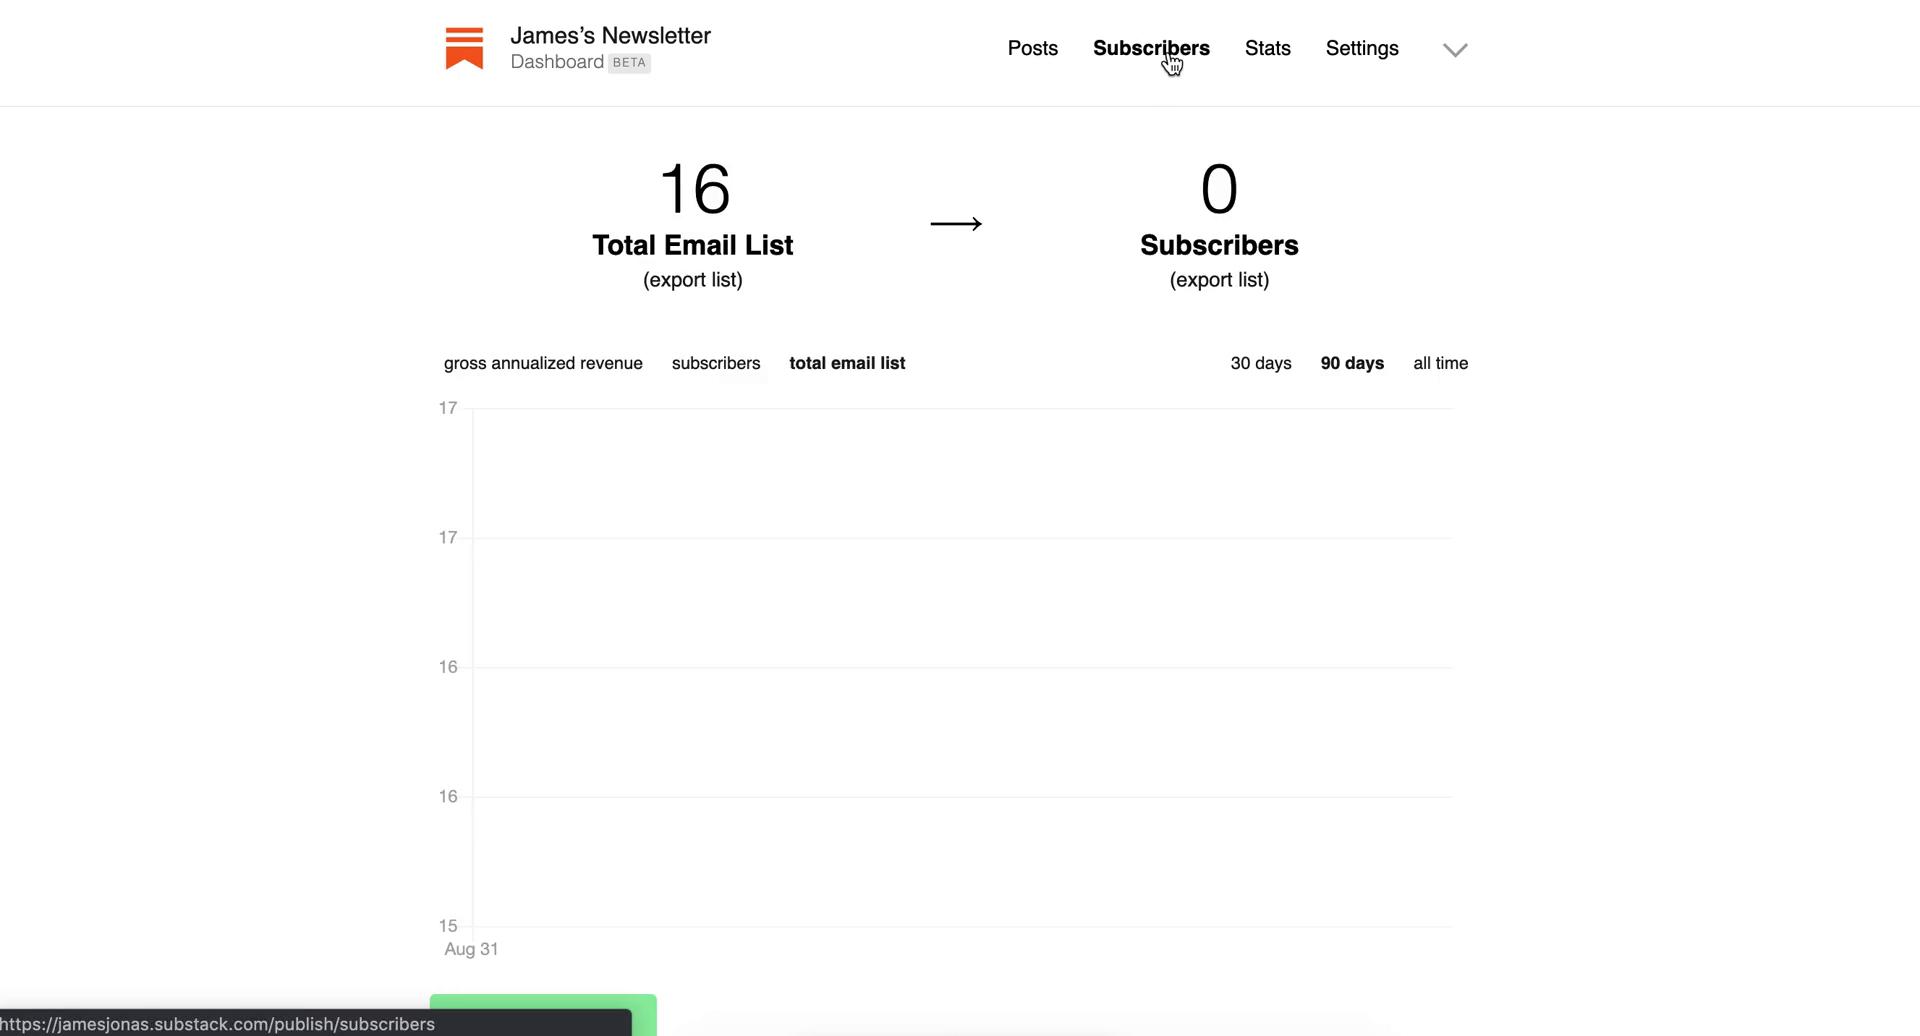Screen dimensions: 1920x1036
Task: Click the 15 y-axis label
Action: [x=448, y=926]
